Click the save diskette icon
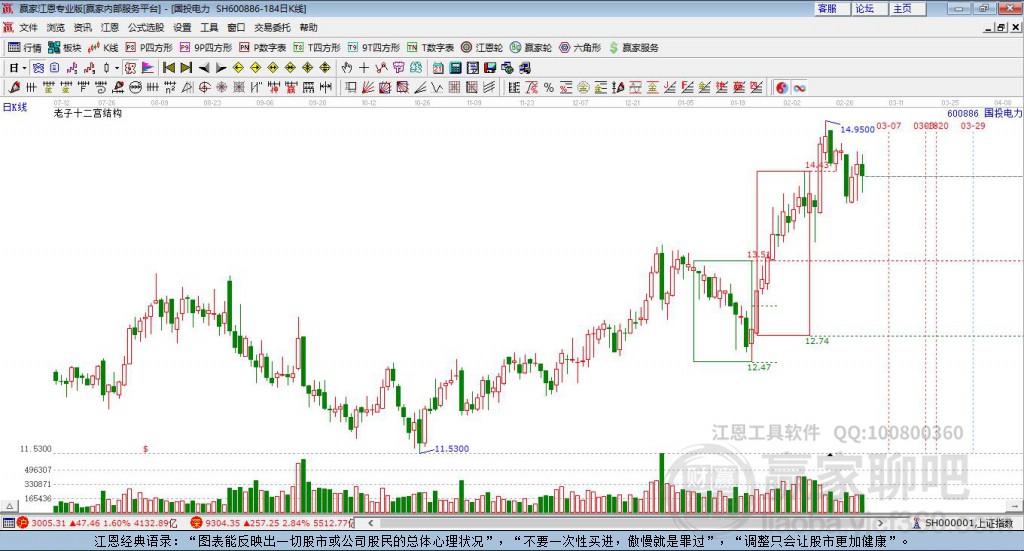 click(490, 68)
